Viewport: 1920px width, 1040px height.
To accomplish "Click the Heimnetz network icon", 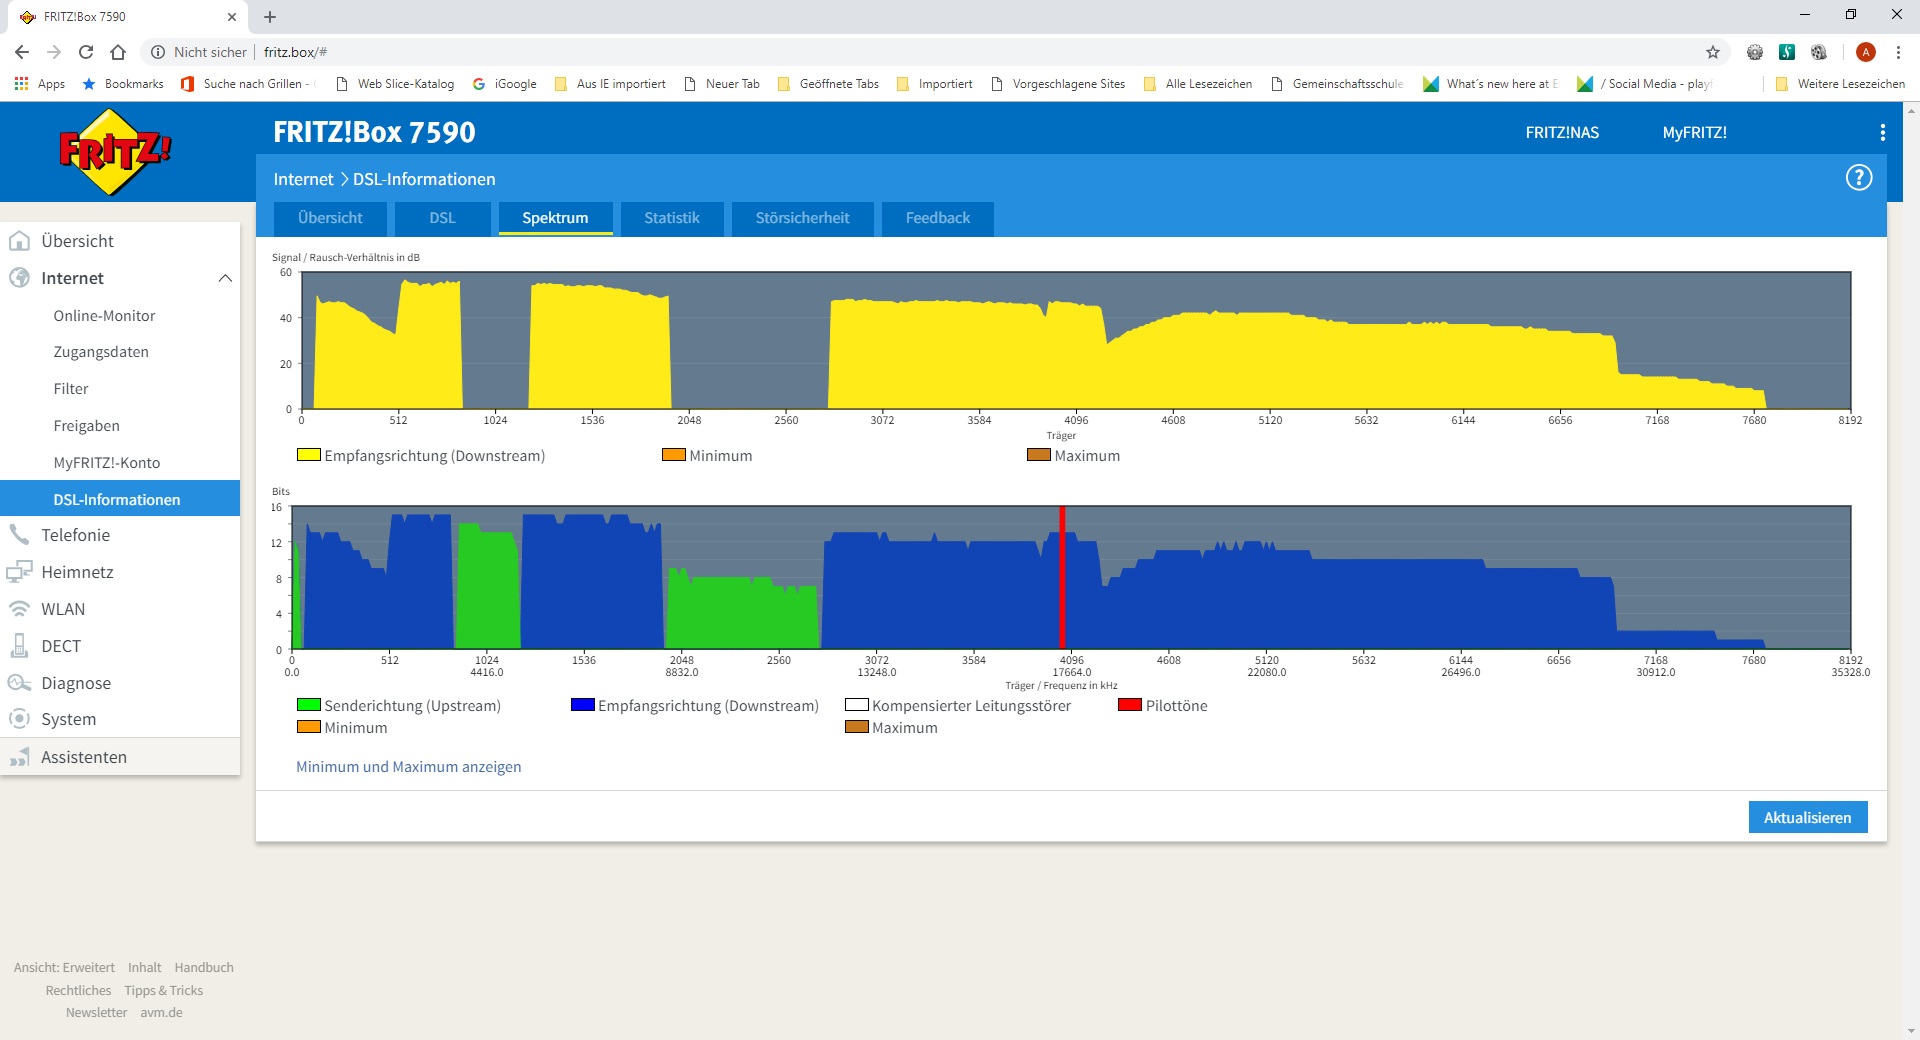I will 19,572.
